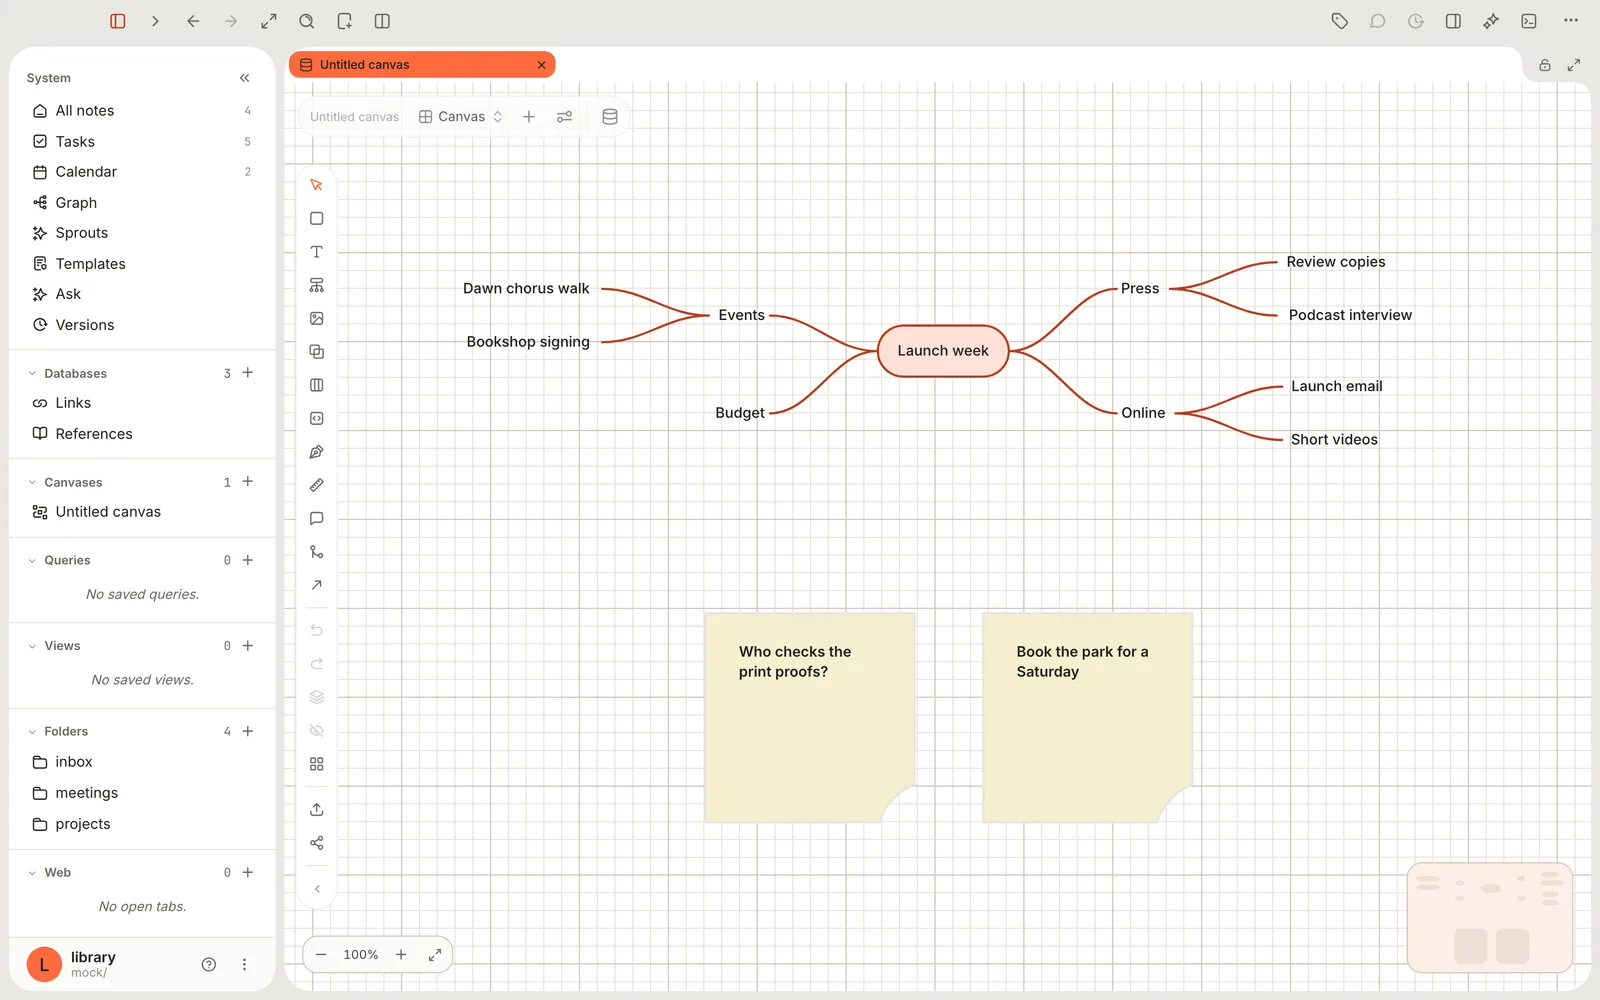This screenshot has height=1000, width=1600.
Task: Zoom out with the minus button
Action: click(x=321, y=955)
